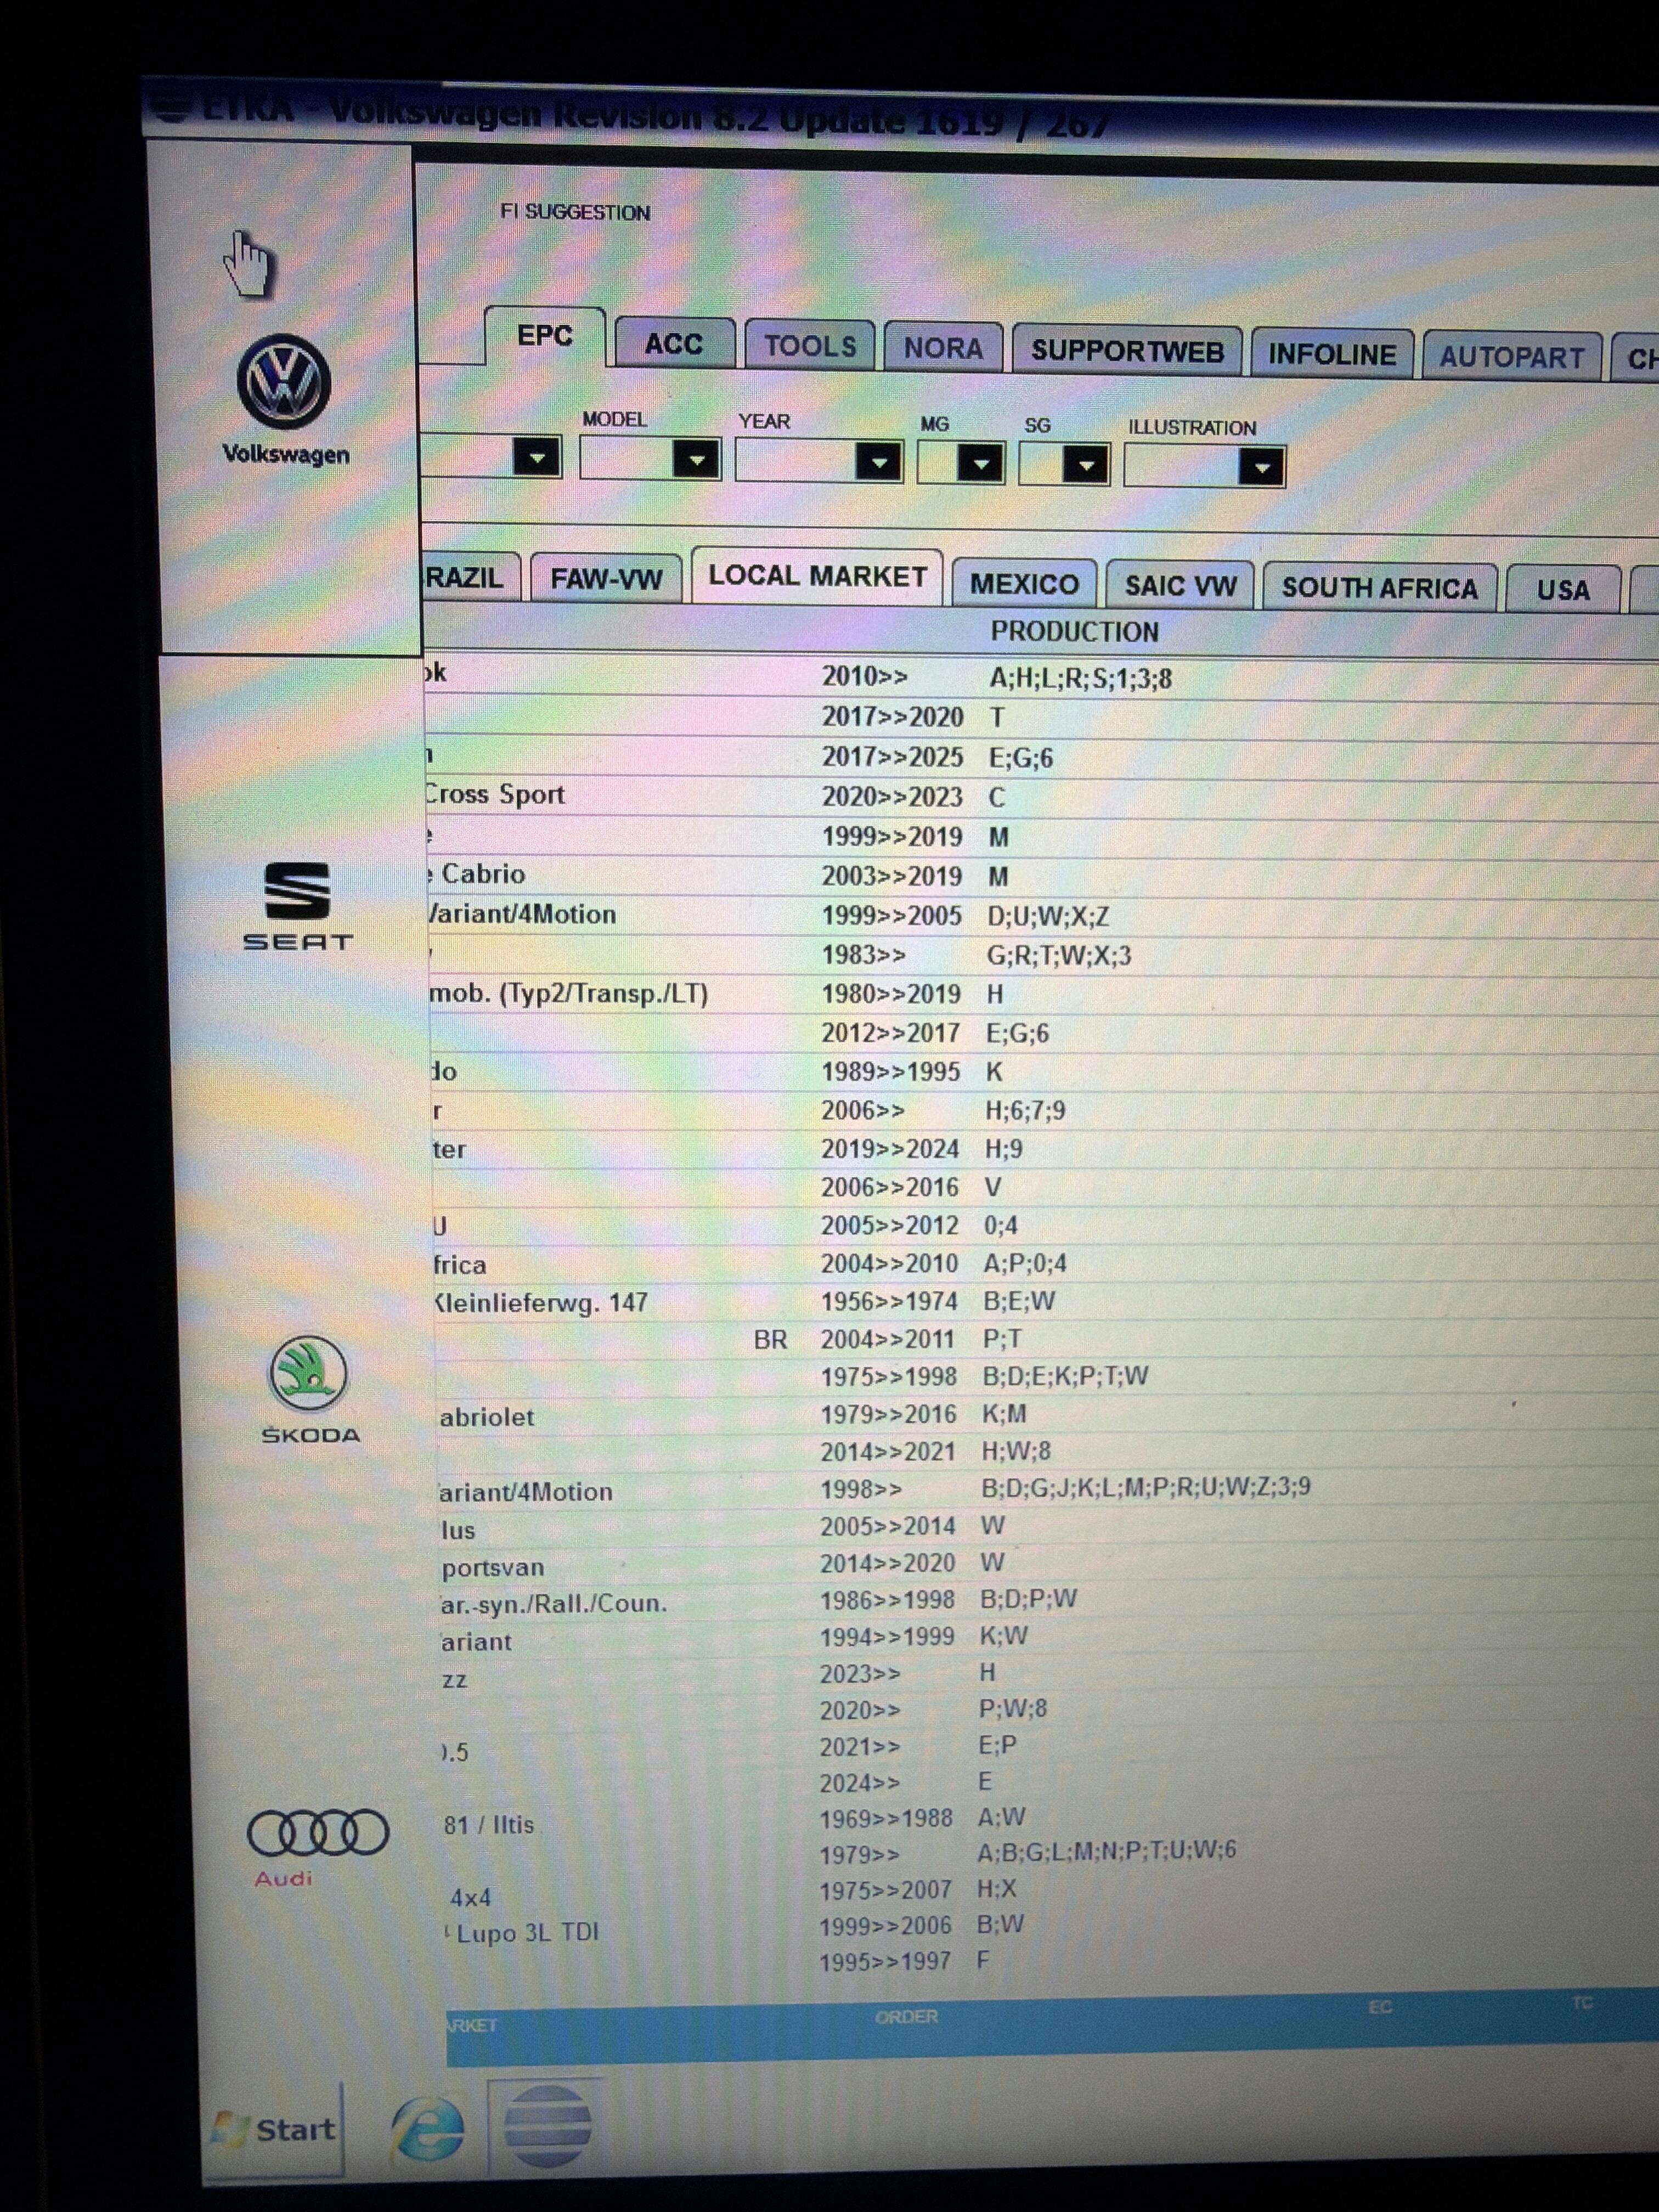Open the Windows Start menu
Image resolution: width=1659 pixels, height=2212 pixels.
click(x=276, y=2129)
